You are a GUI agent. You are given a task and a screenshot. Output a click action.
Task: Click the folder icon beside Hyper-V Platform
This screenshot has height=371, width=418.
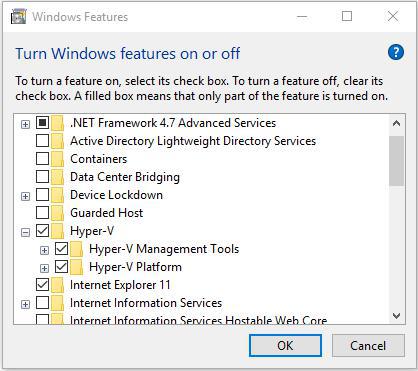[77, 267]
